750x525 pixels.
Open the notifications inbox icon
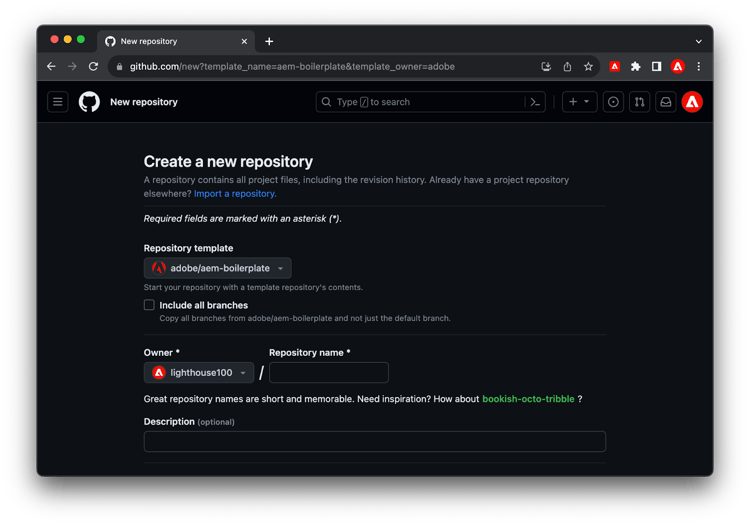666,102
